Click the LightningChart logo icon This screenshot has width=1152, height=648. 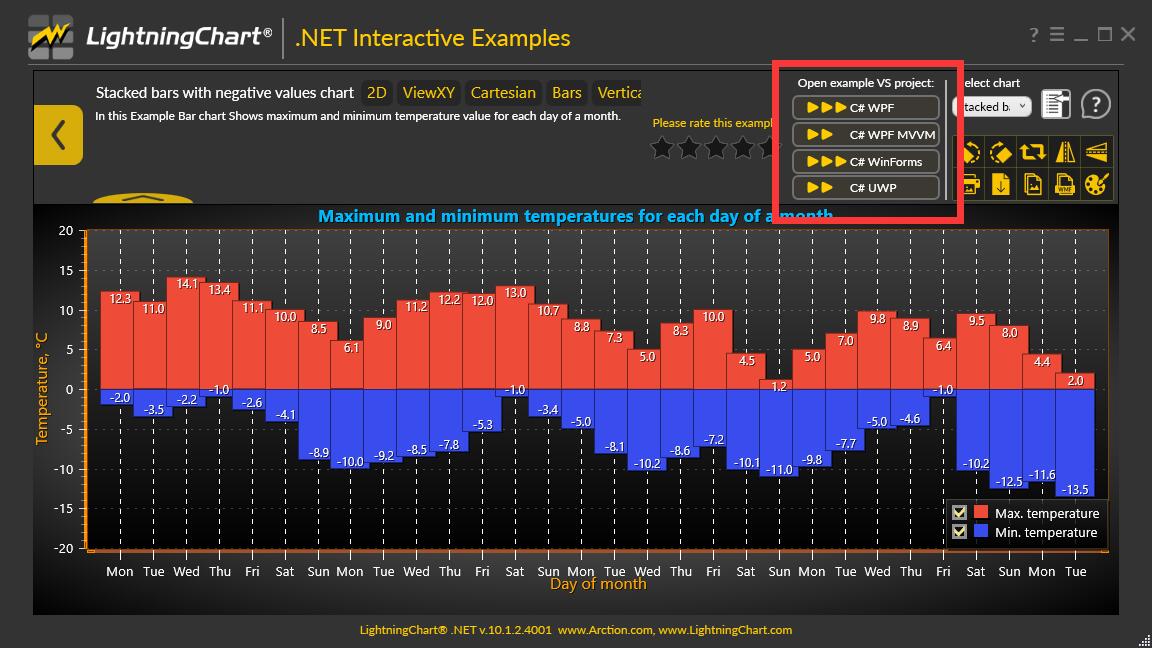pyautogui.click(x=51, y=37)
